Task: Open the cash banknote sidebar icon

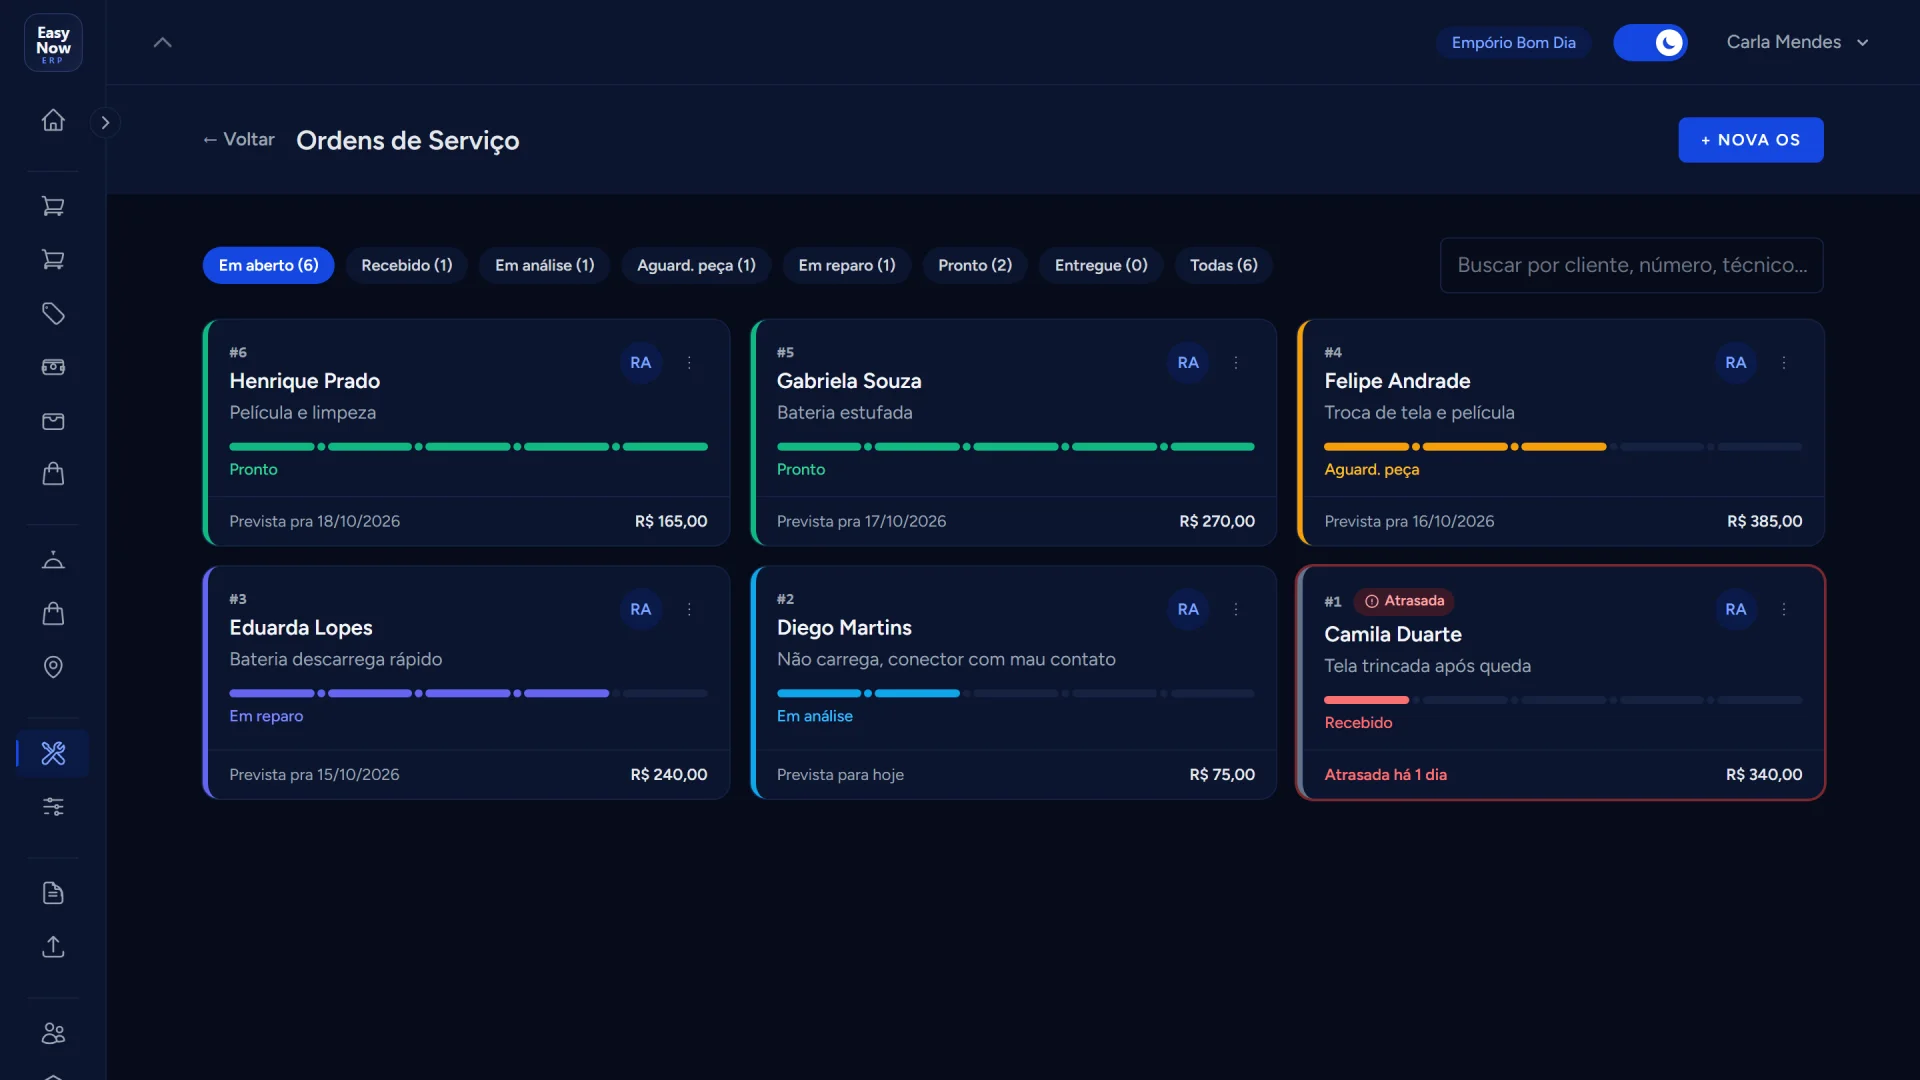Action: 53,367
